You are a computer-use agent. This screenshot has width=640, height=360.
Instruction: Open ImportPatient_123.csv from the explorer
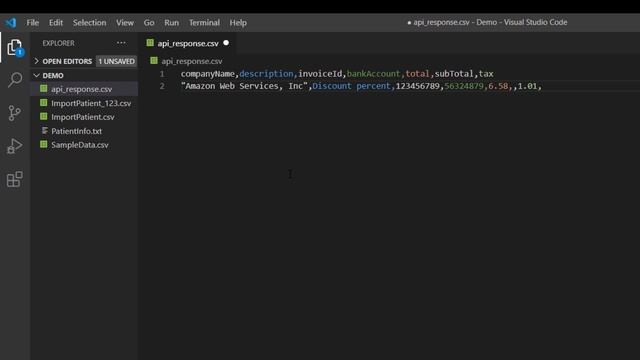click(x=84, y=103)
